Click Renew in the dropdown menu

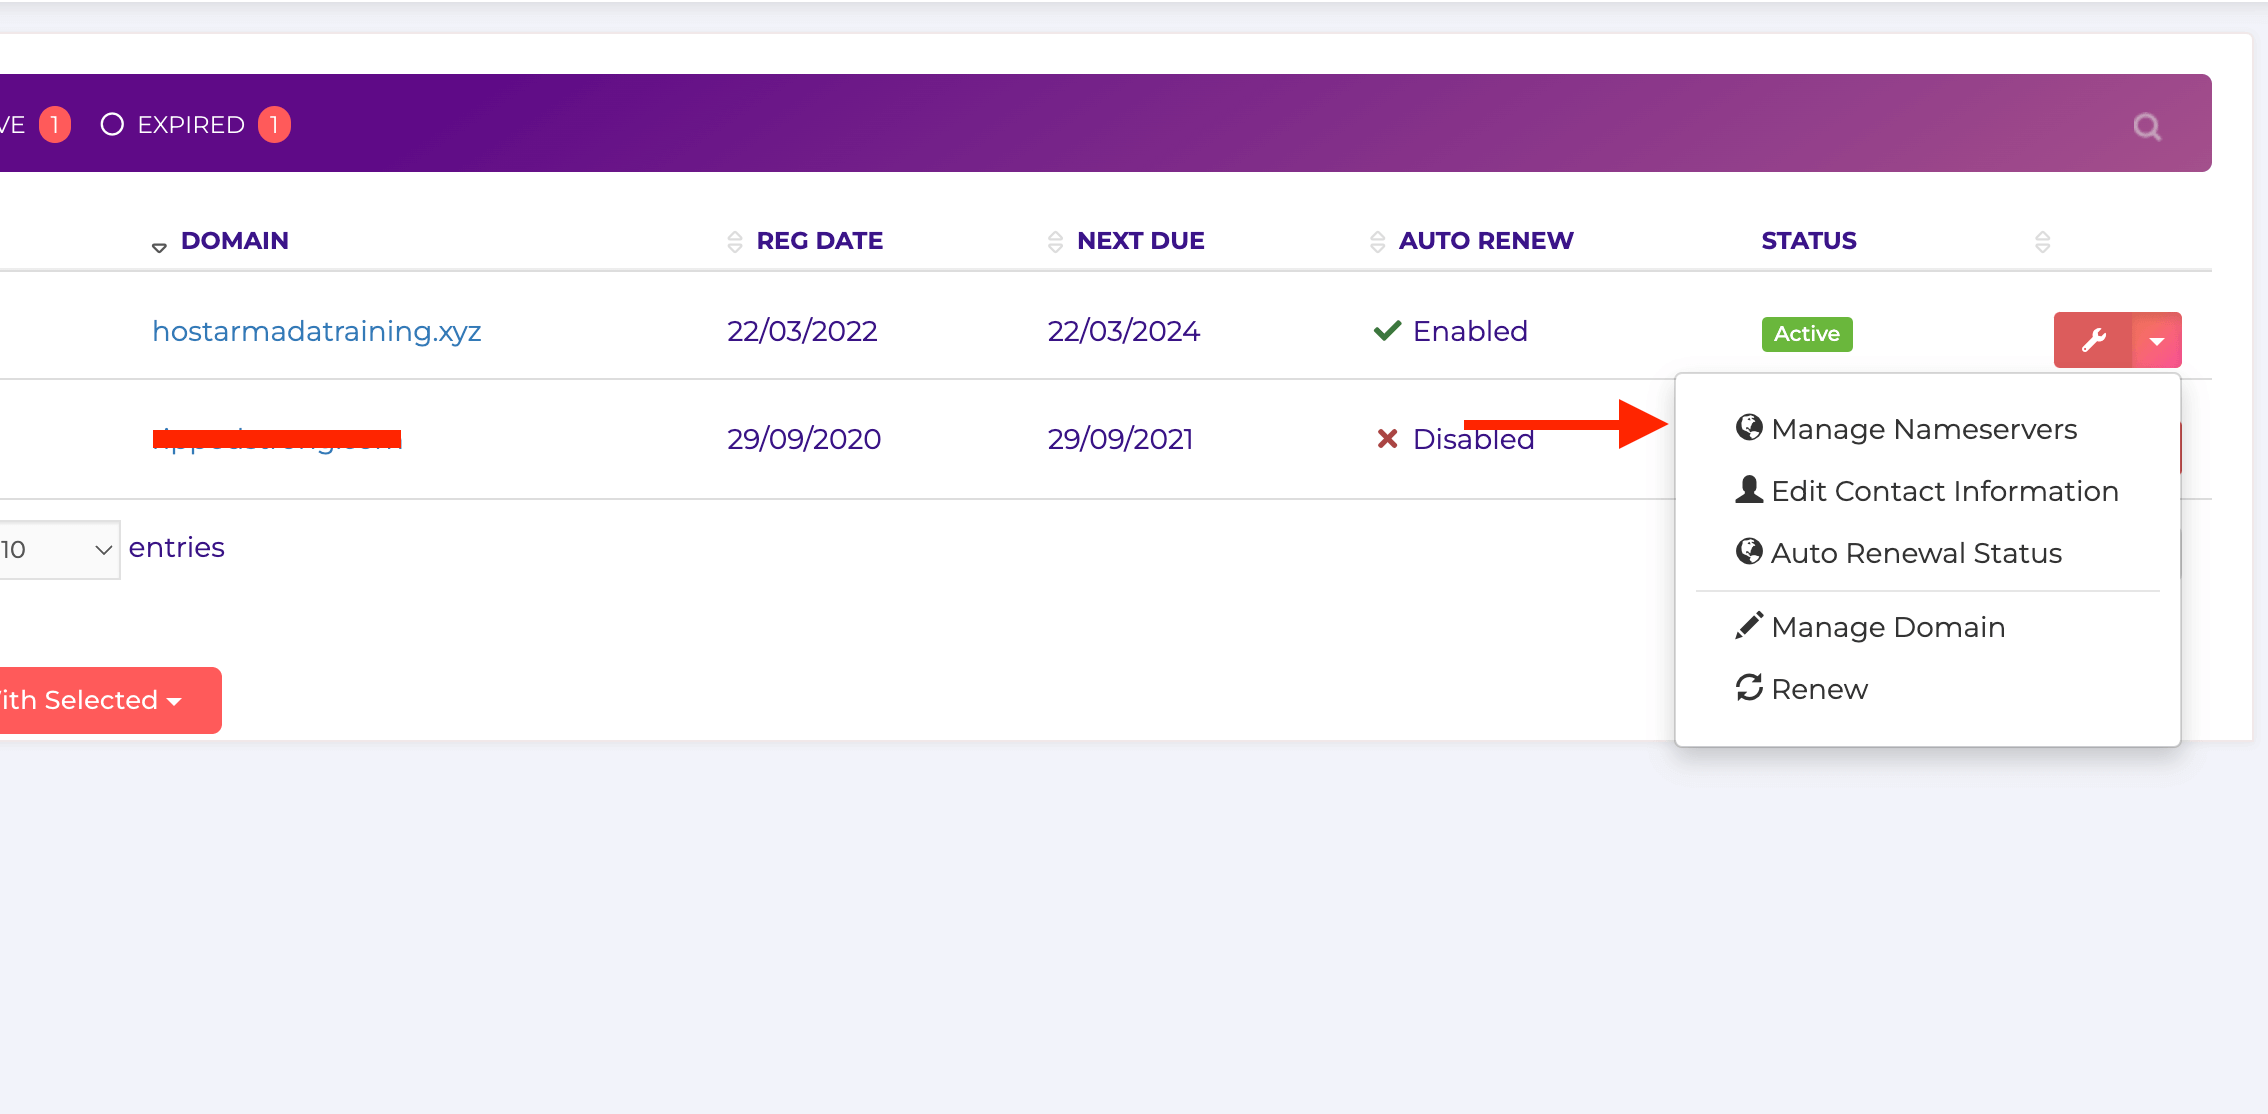pyautogui.click(x=1802, y=689)
